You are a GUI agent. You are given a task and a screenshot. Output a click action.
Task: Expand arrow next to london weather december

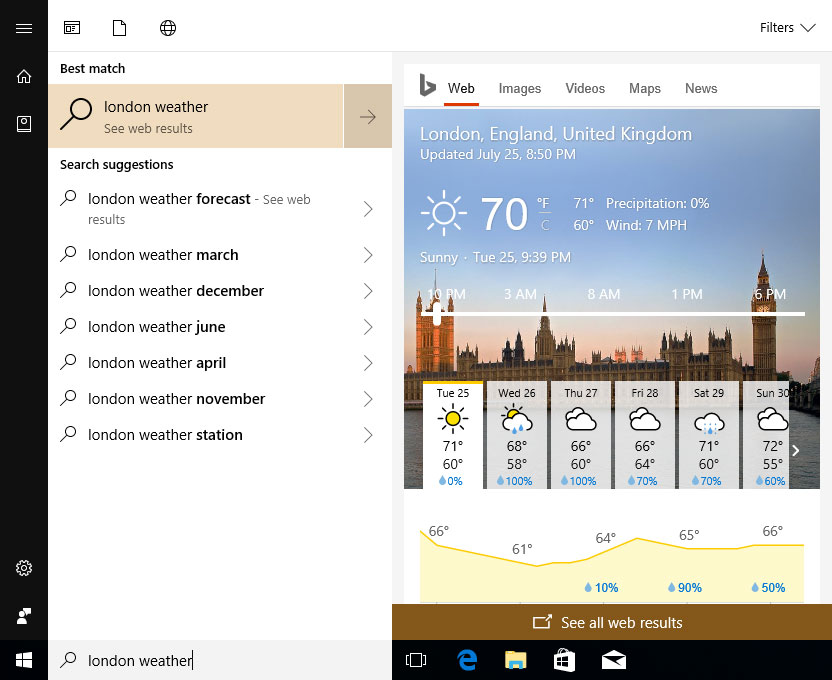[x=368, y=291]
